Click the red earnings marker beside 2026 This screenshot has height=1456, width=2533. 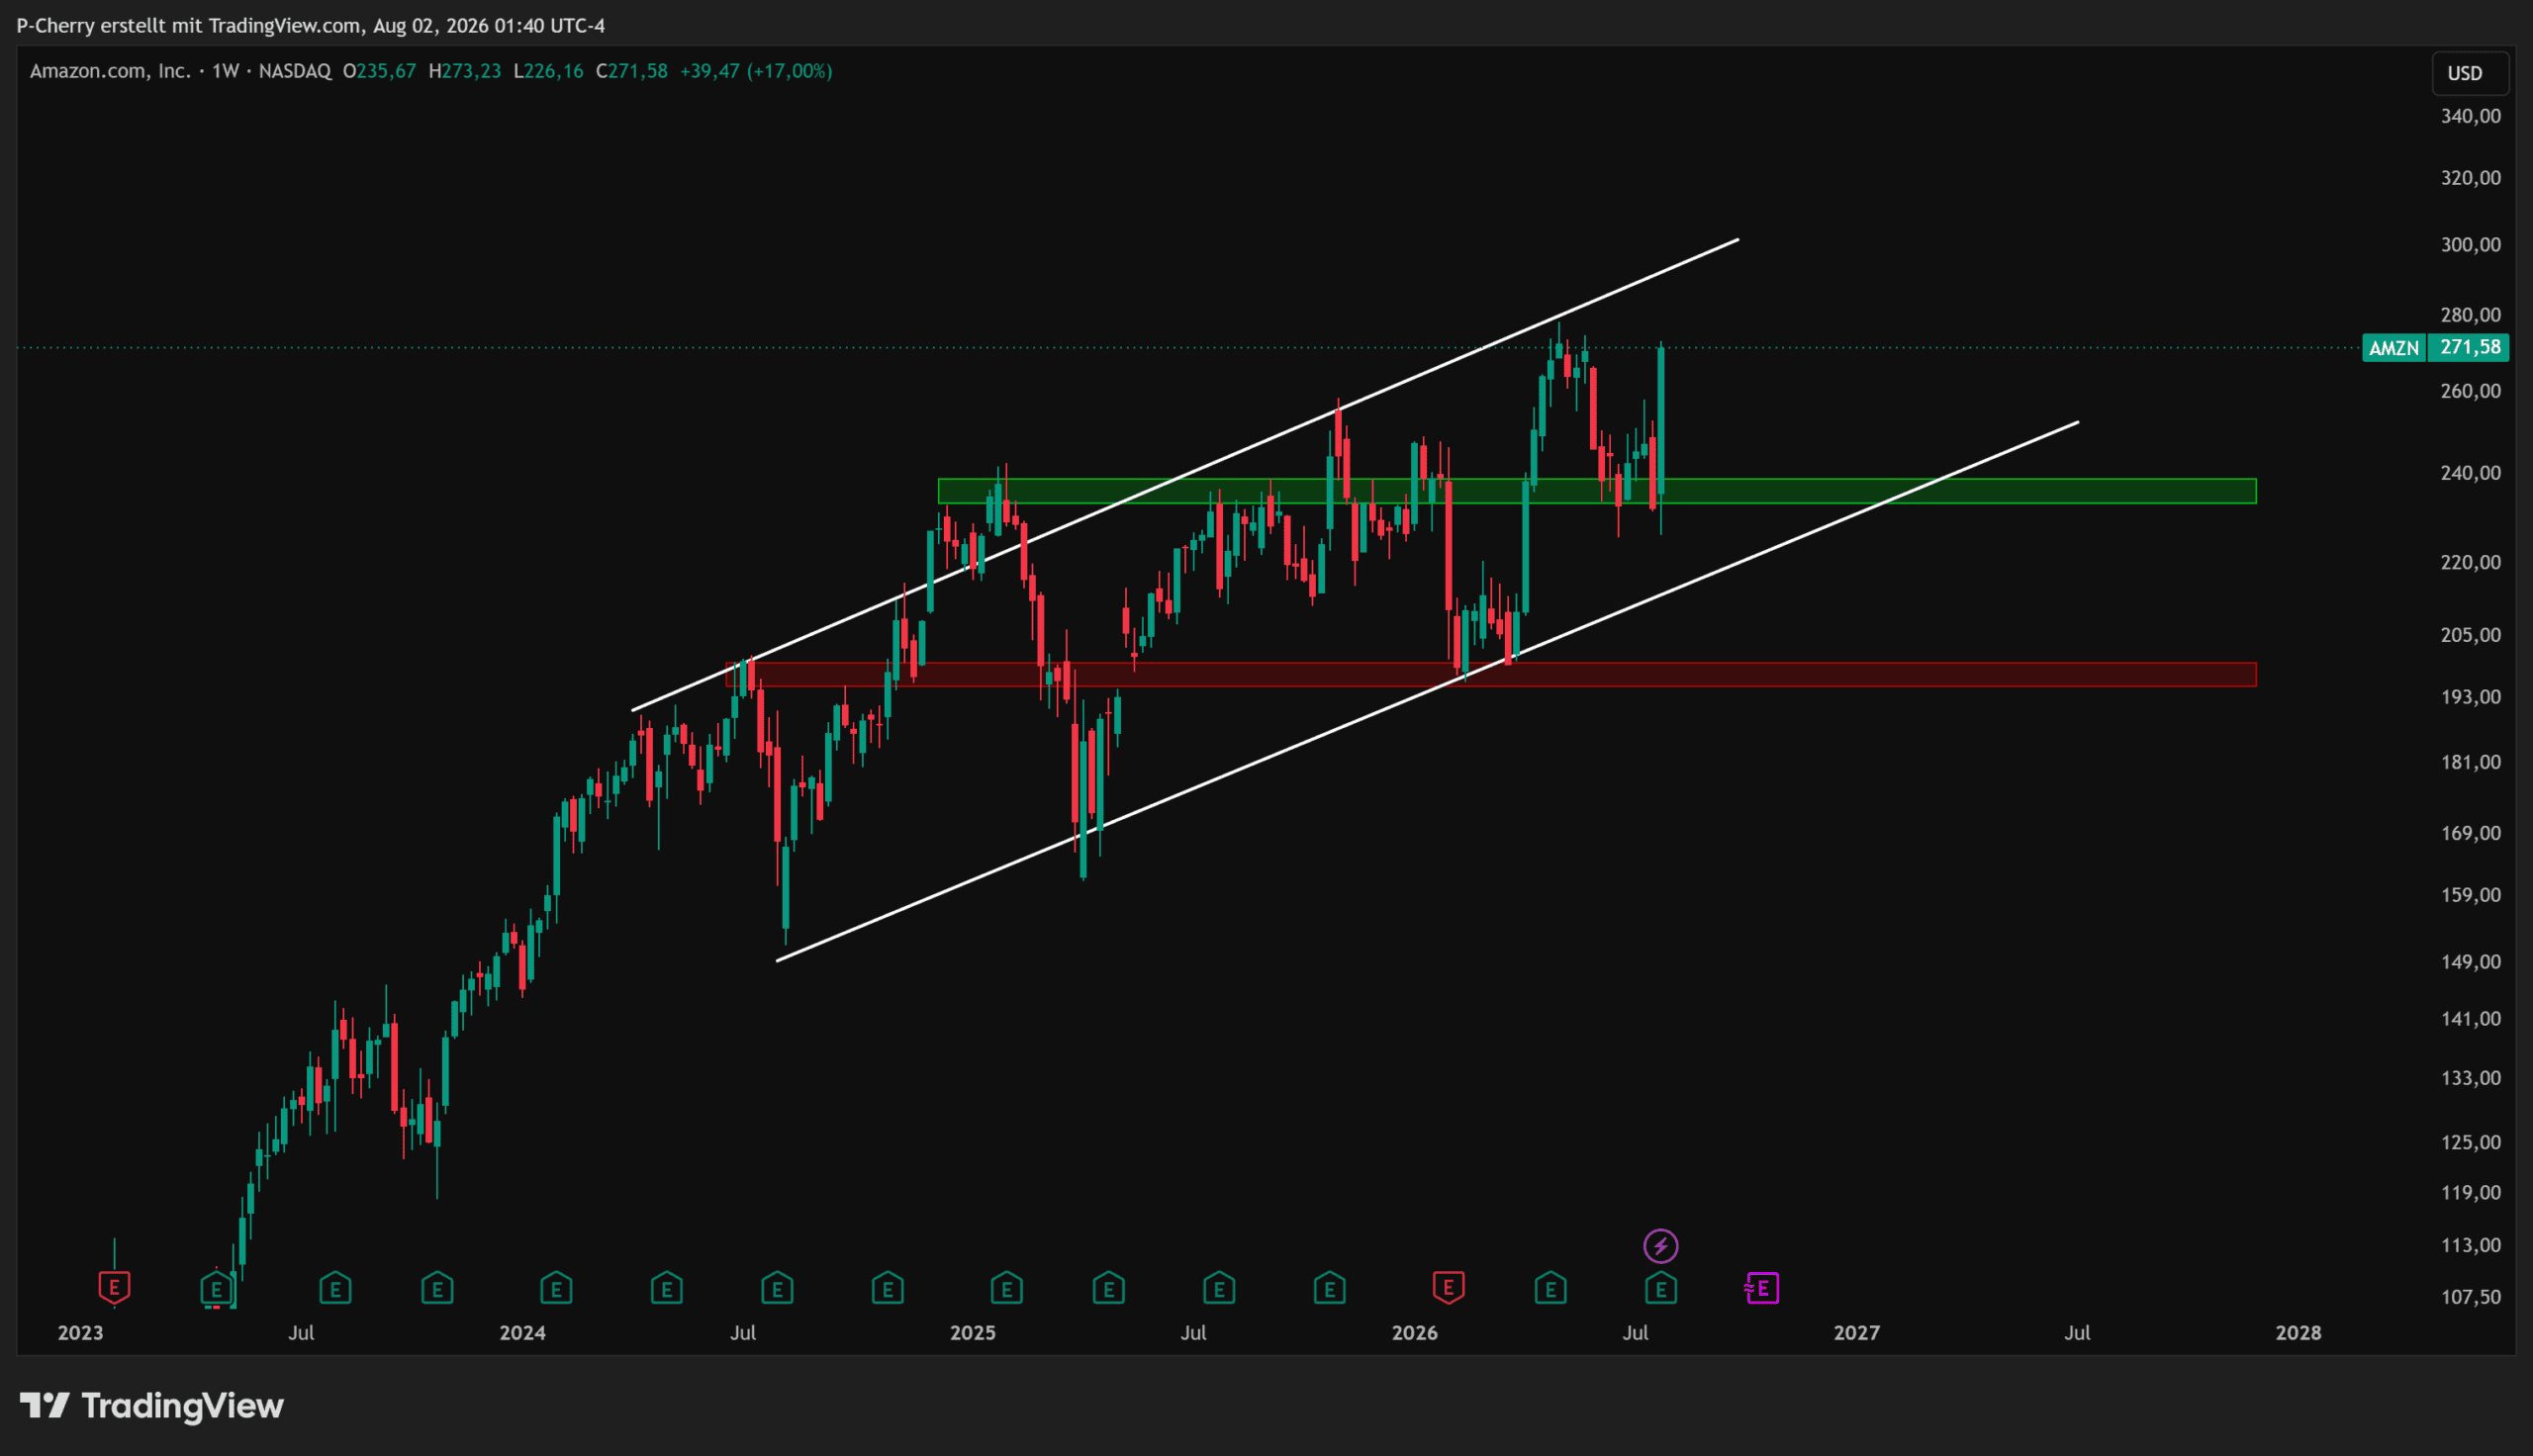[x=1448, y=1287]
